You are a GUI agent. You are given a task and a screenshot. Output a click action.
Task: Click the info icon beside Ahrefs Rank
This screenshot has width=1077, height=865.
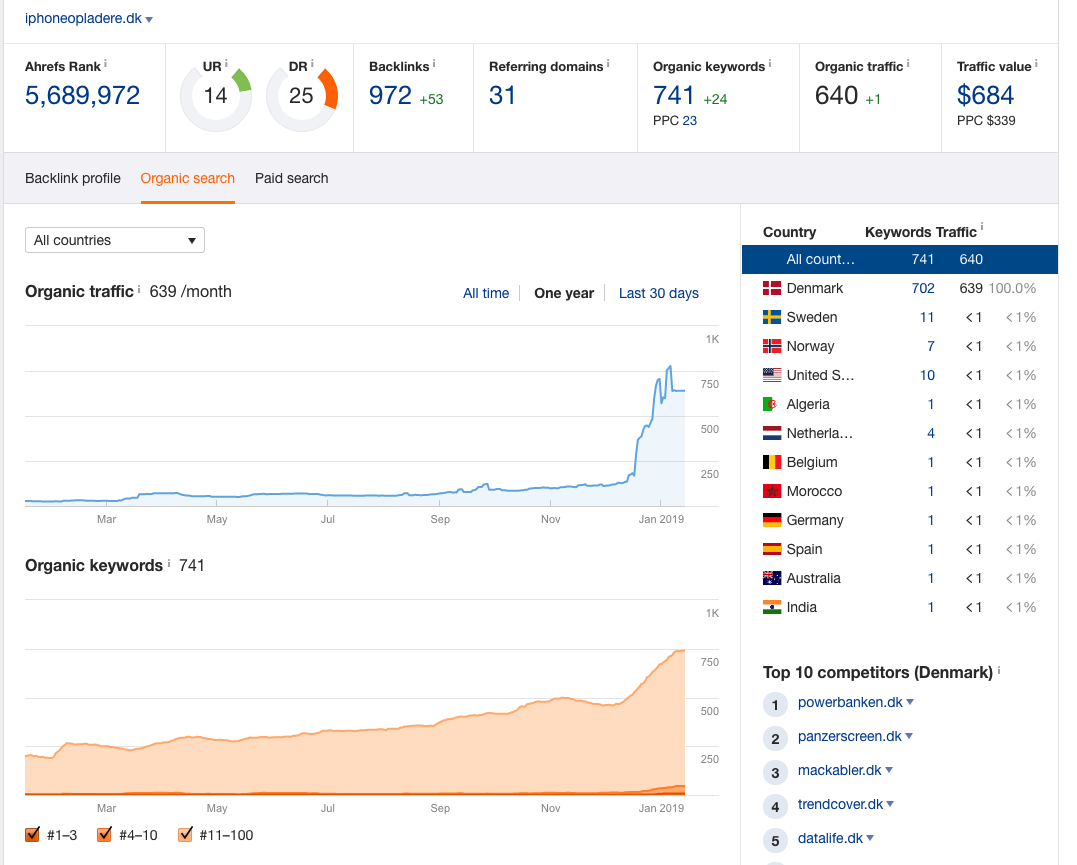coord(106,64)
